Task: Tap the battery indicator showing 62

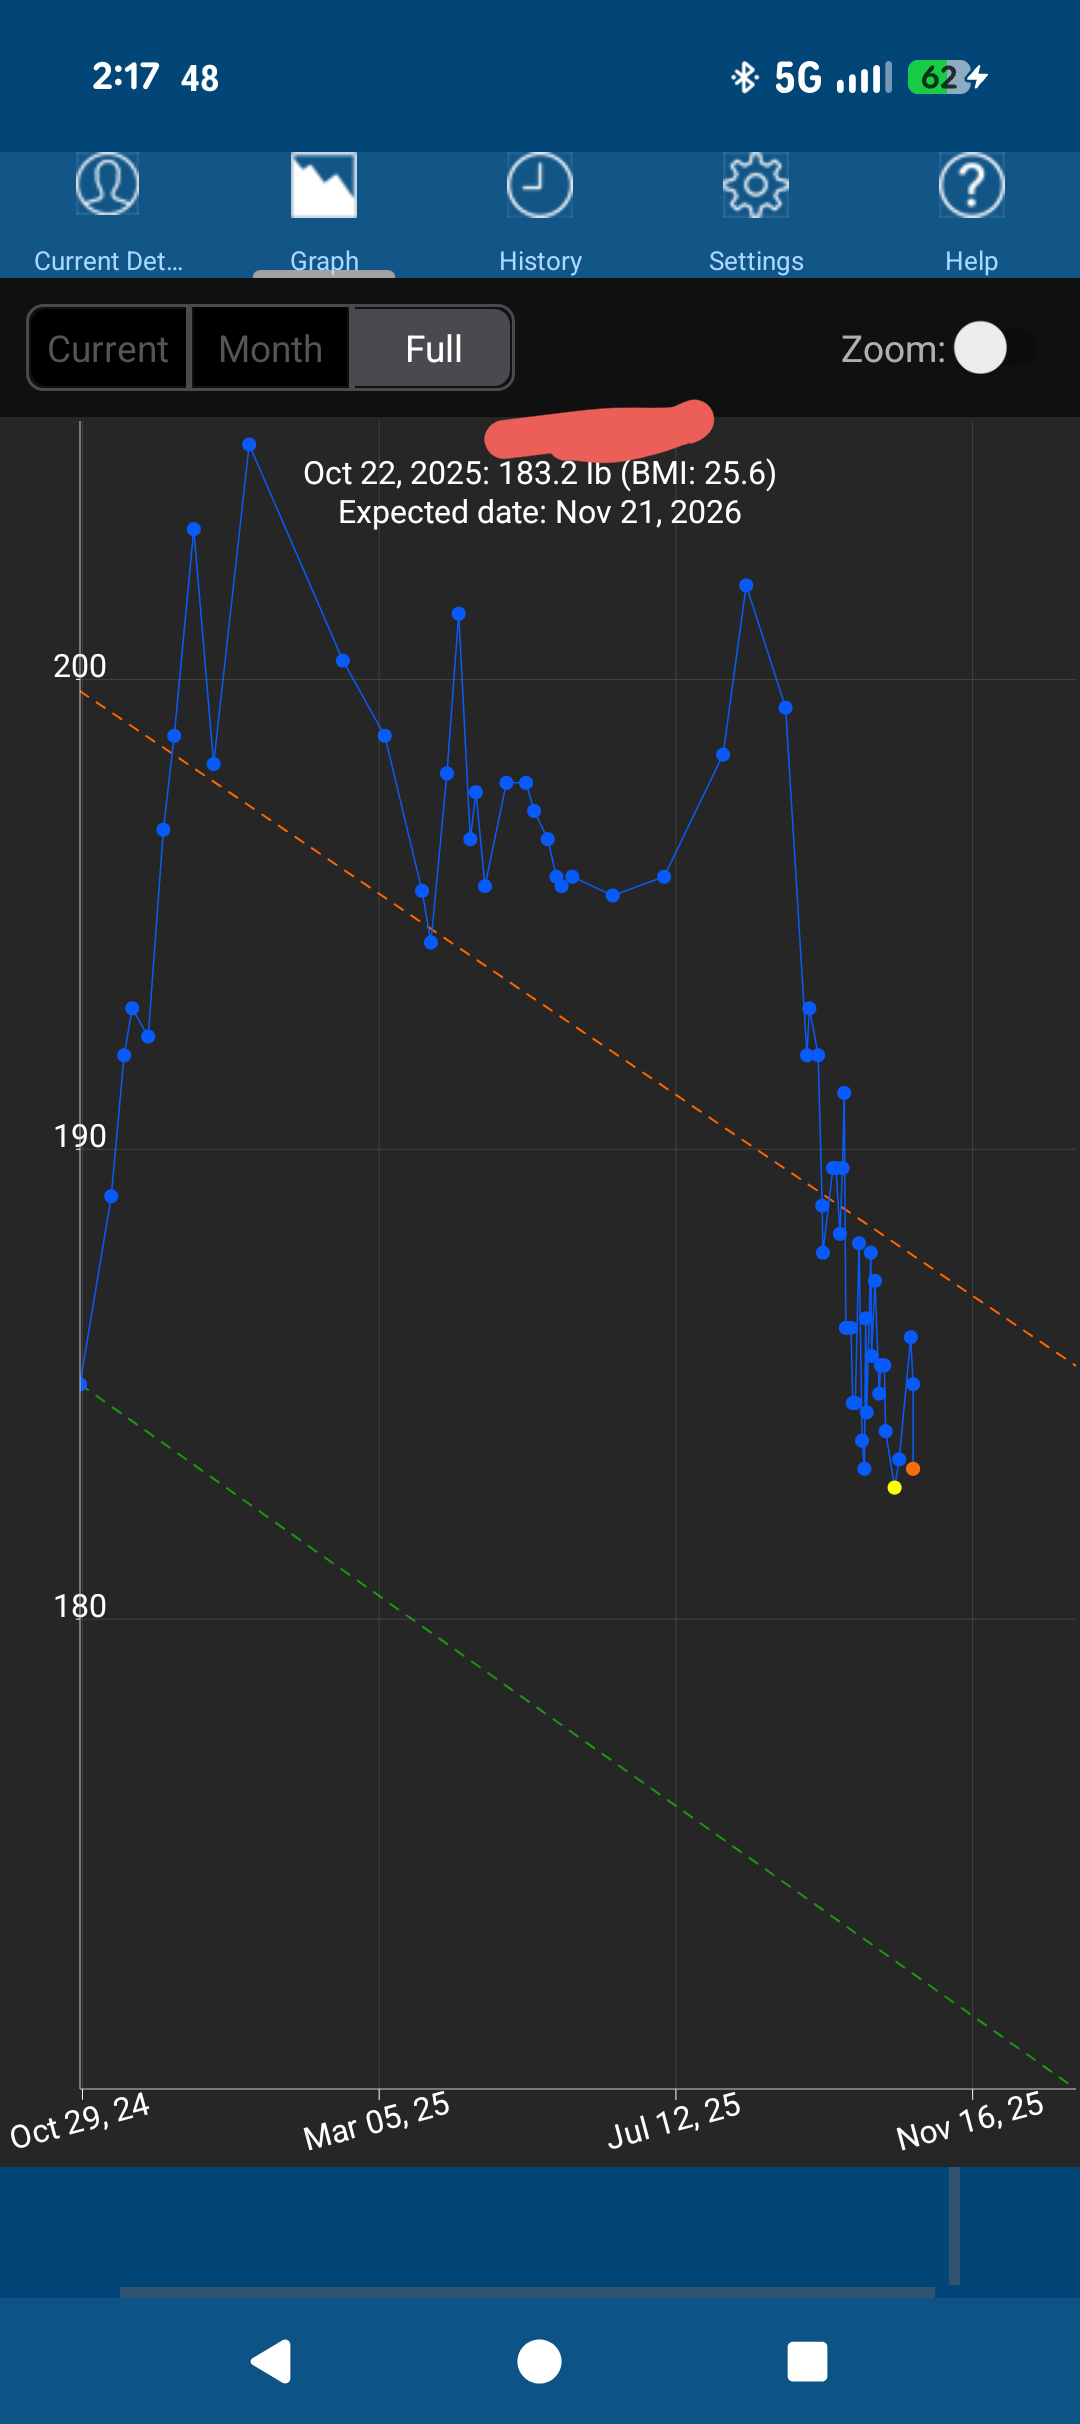Action: (x=948, y=77)
